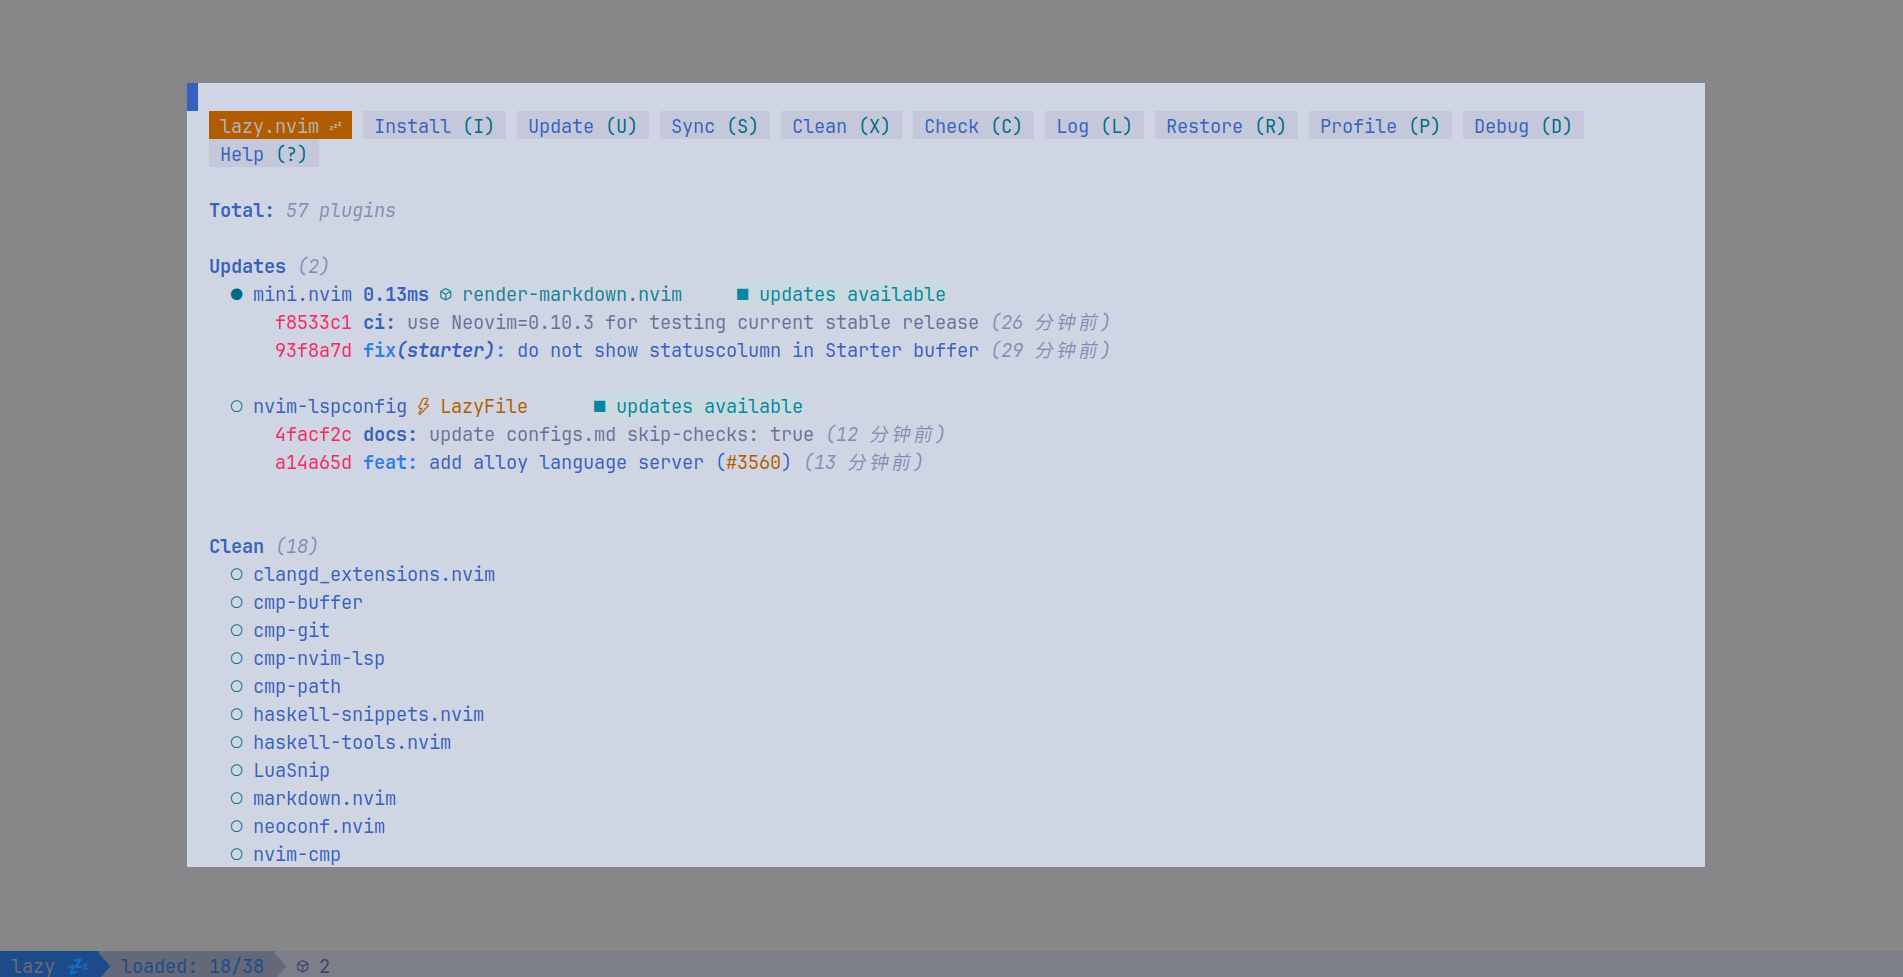
Task: Open the Log (L) view
Action: (1094, 126)
